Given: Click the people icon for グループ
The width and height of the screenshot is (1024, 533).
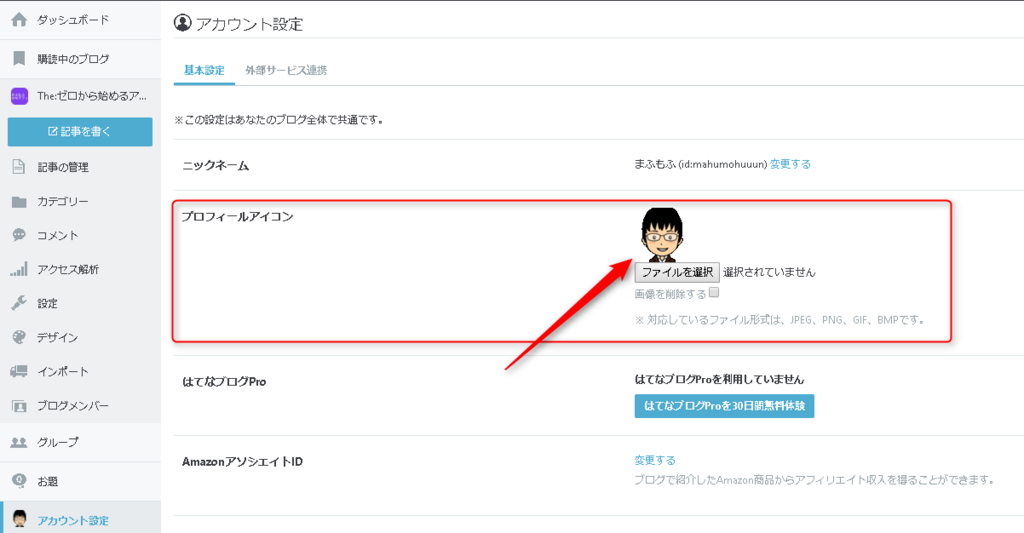Looking at the screenshot, I should coord(19,442).
